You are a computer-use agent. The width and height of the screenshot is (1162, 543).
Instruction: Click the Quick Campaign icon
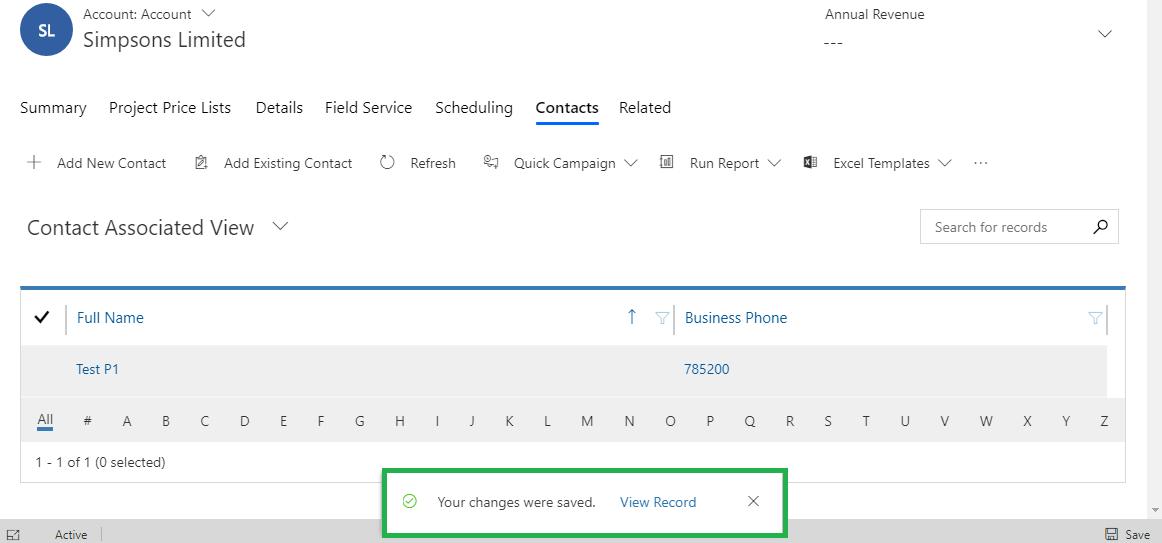(490, 163)
